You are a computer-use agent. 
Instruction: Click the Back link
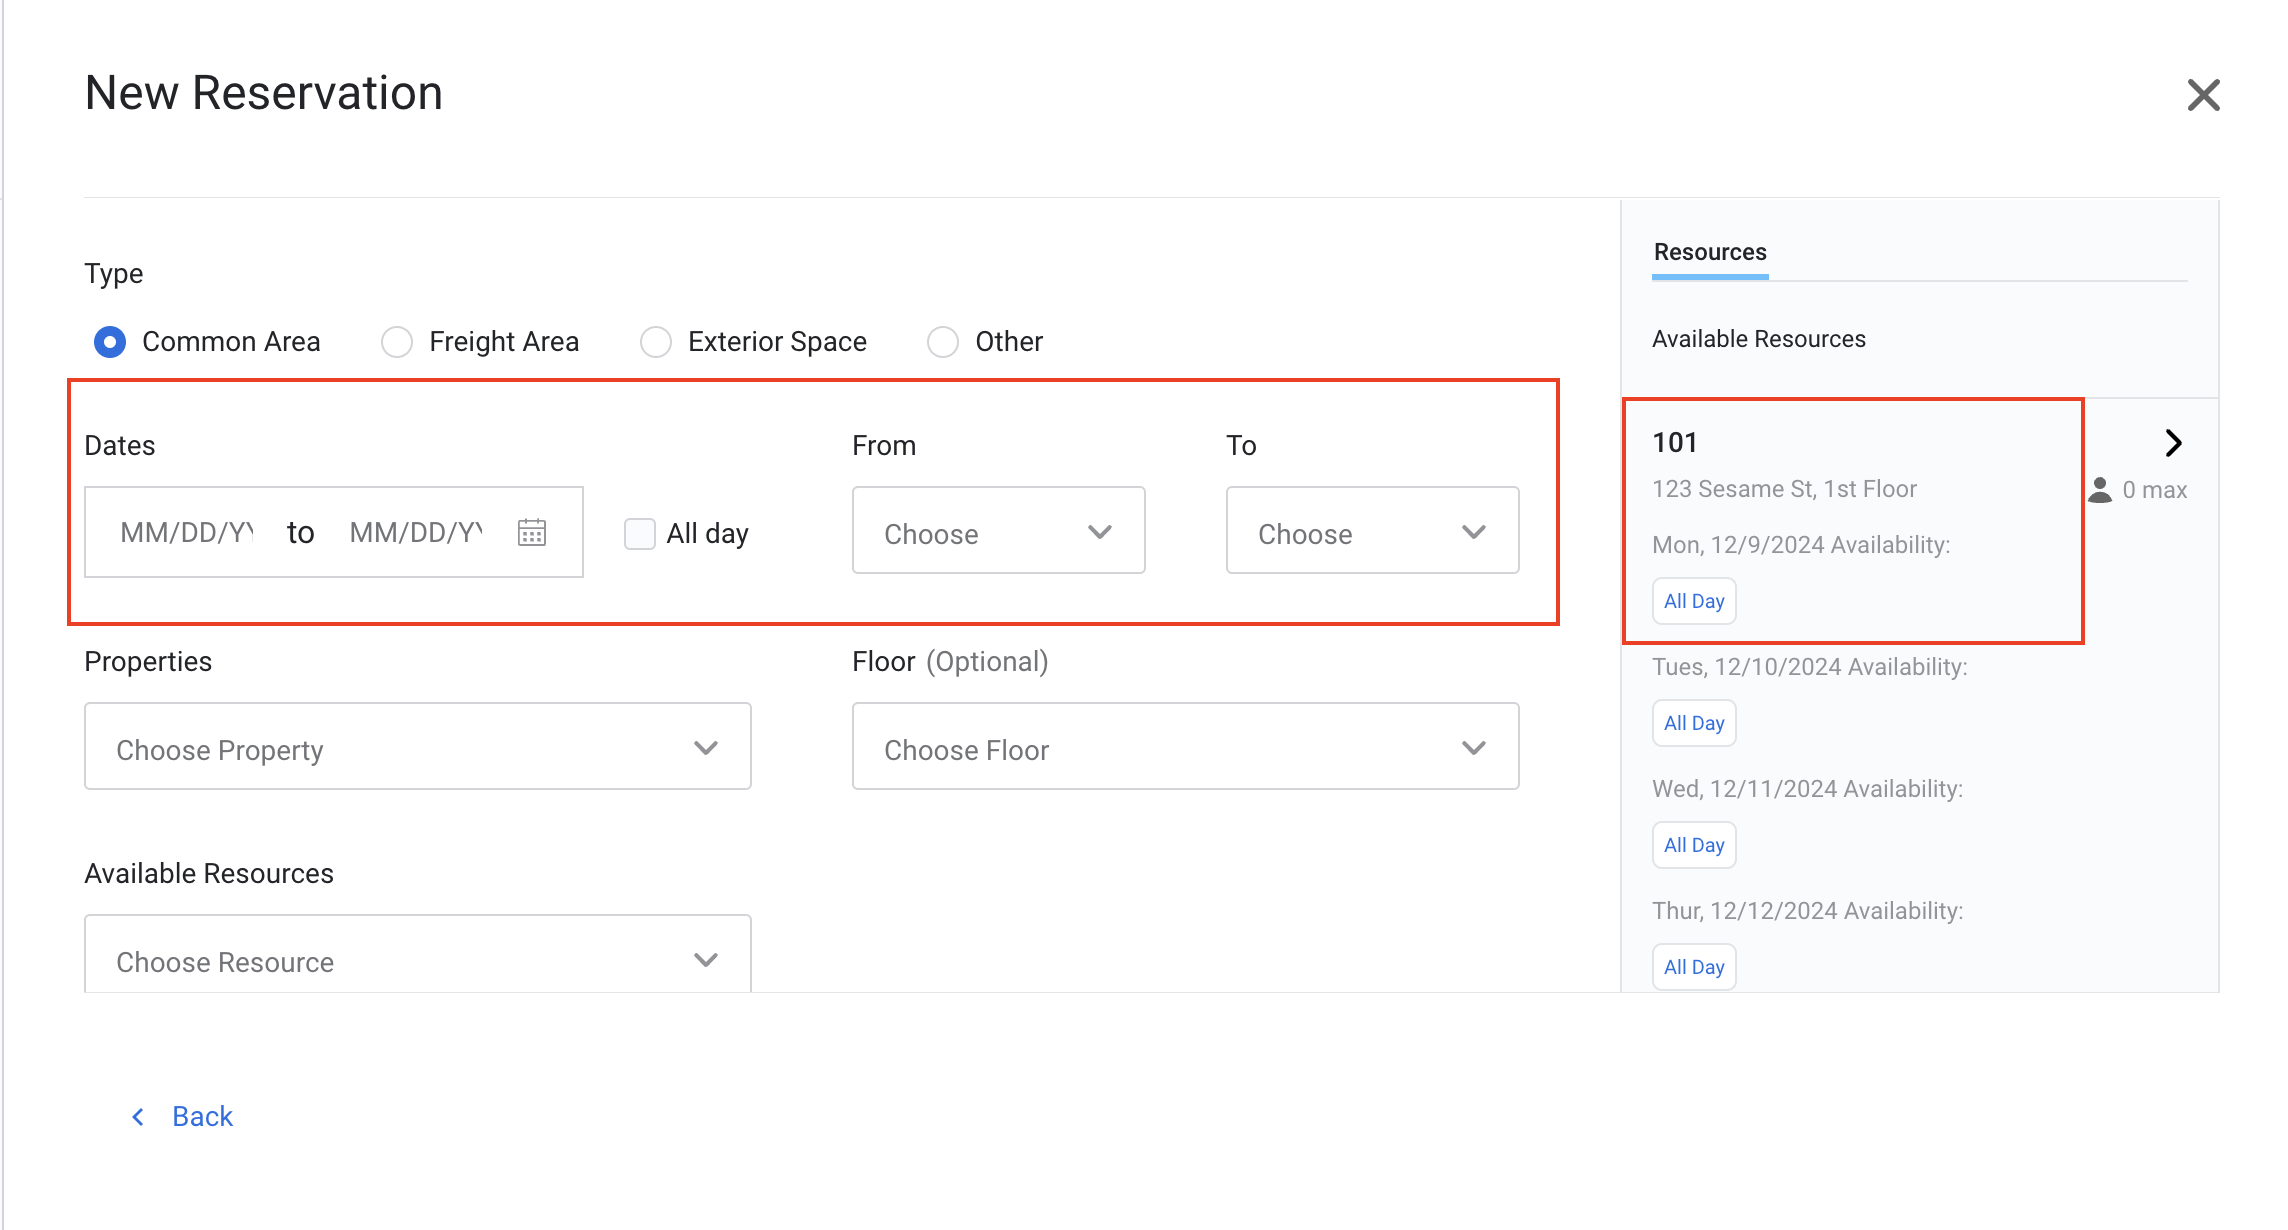coord(202,1116)
